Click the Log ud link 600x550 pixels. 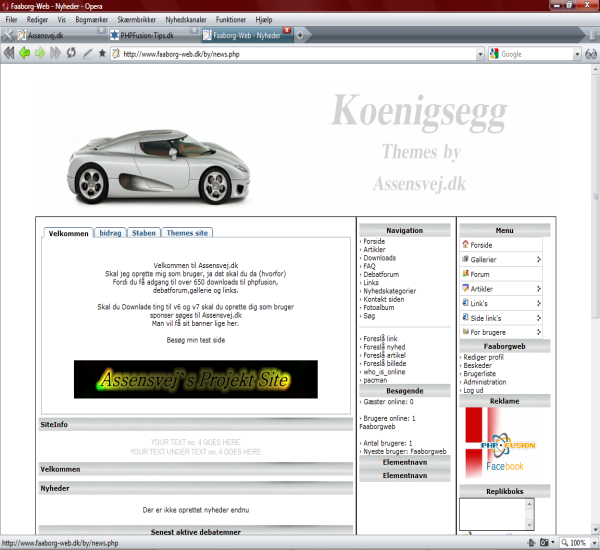click(473, 390)
